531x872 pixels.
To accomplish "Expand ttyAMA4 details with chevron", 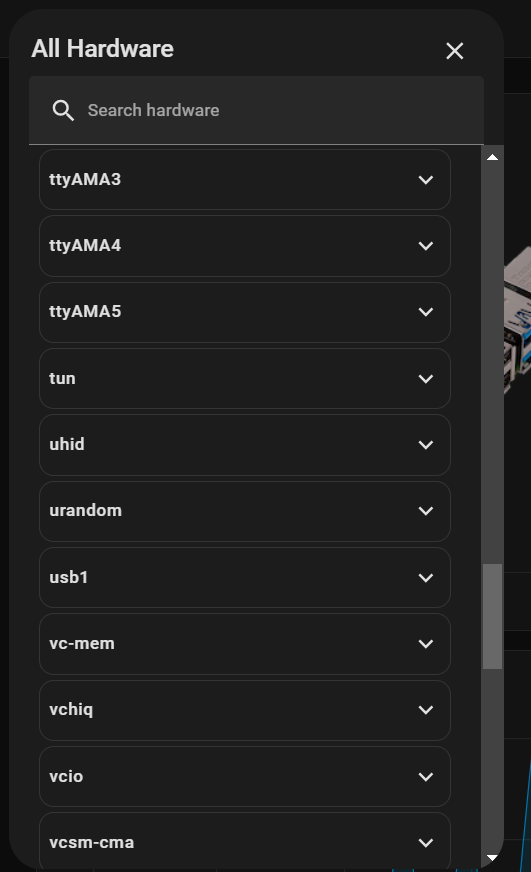I will coord(426,246).
